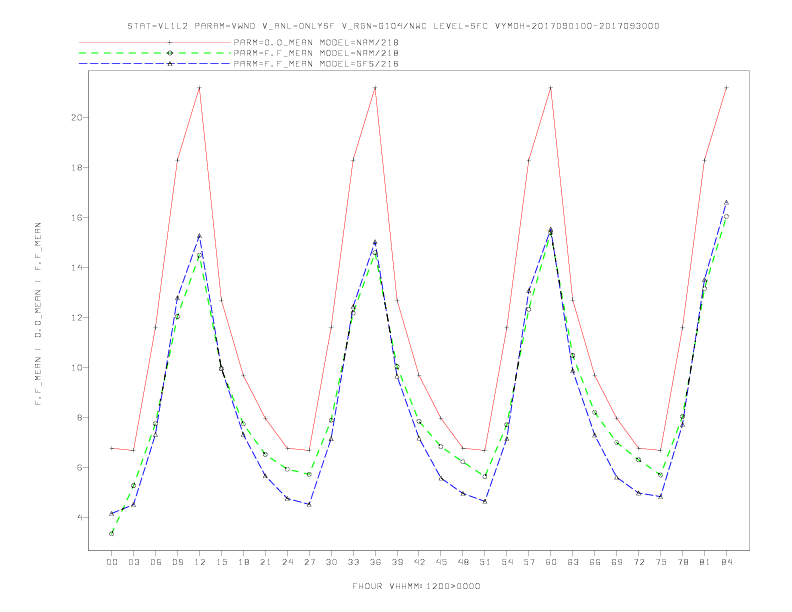The width and height of the screenshot is (792, 612).
Task: Click y-axis tick label 14
Action: pos(76,268)
